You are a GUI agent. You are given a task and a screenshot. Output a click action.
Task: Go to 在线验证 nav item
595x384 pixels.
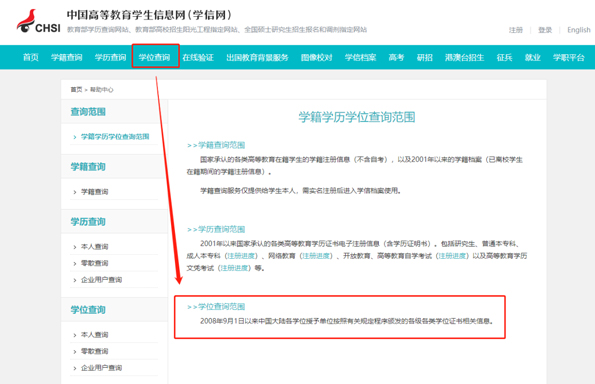pos(198,57)
